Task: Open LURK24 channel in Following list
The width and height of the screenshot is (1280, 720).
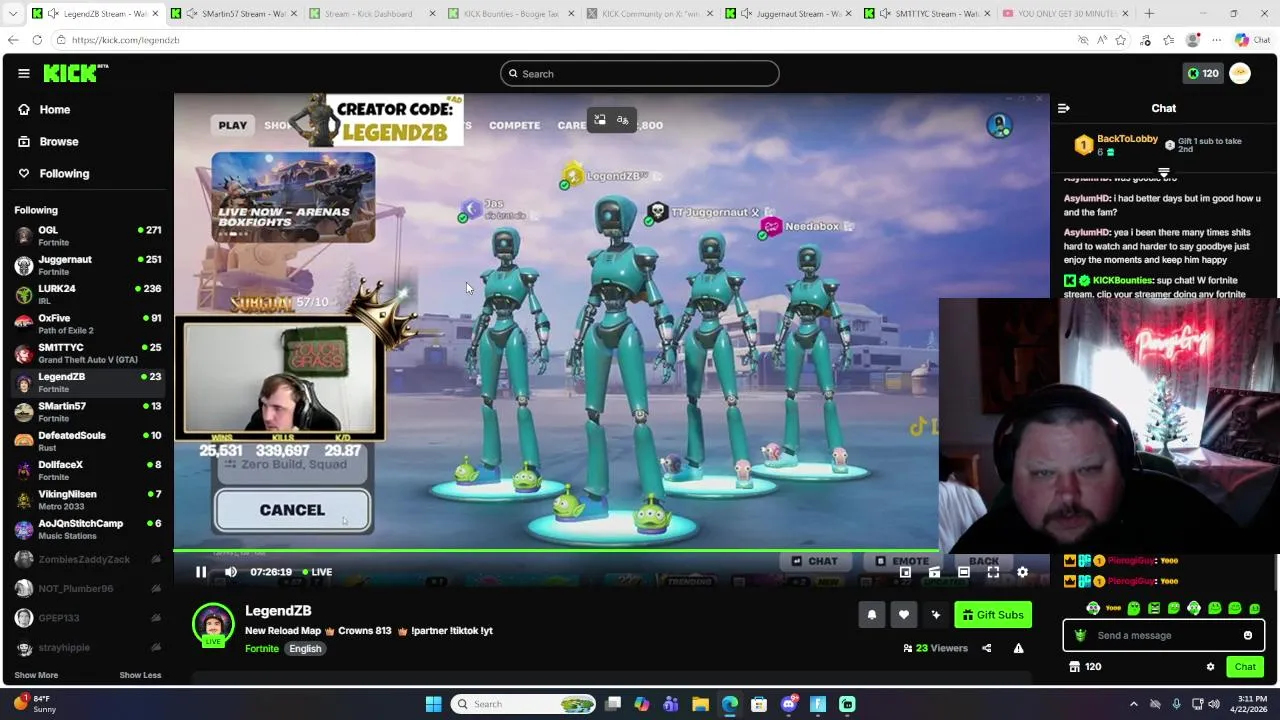Action: (87, 294)
